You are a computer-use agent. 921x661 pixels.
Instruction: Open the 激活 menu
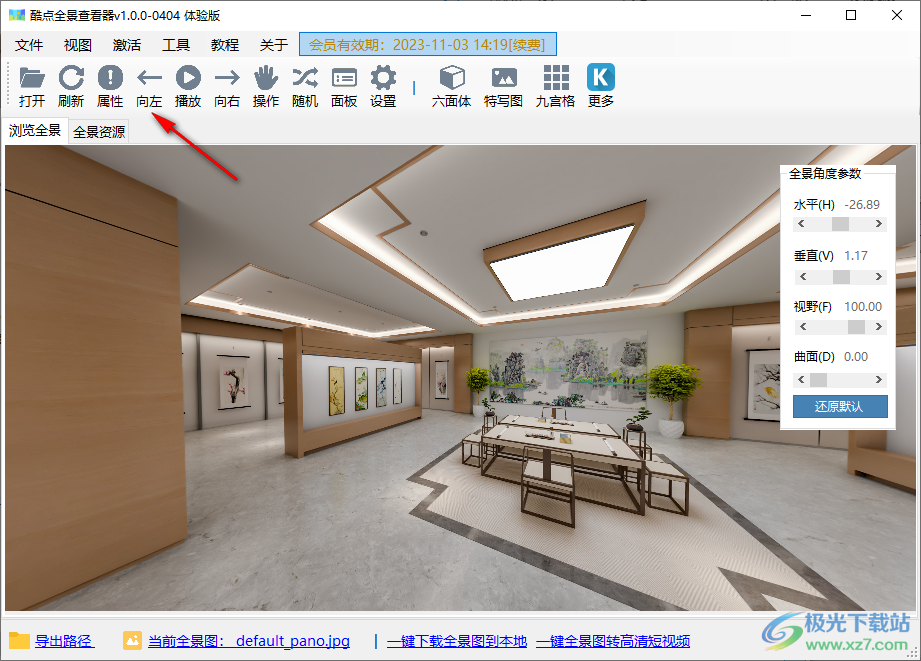(127, 45)
